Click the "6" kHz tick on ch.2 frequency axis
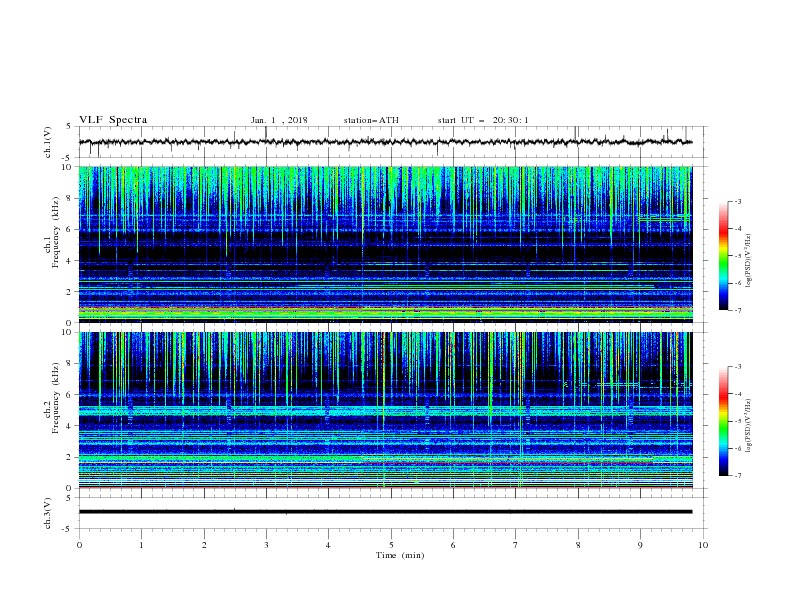Screen dimensions: 792x612 (x=70, y=395)
